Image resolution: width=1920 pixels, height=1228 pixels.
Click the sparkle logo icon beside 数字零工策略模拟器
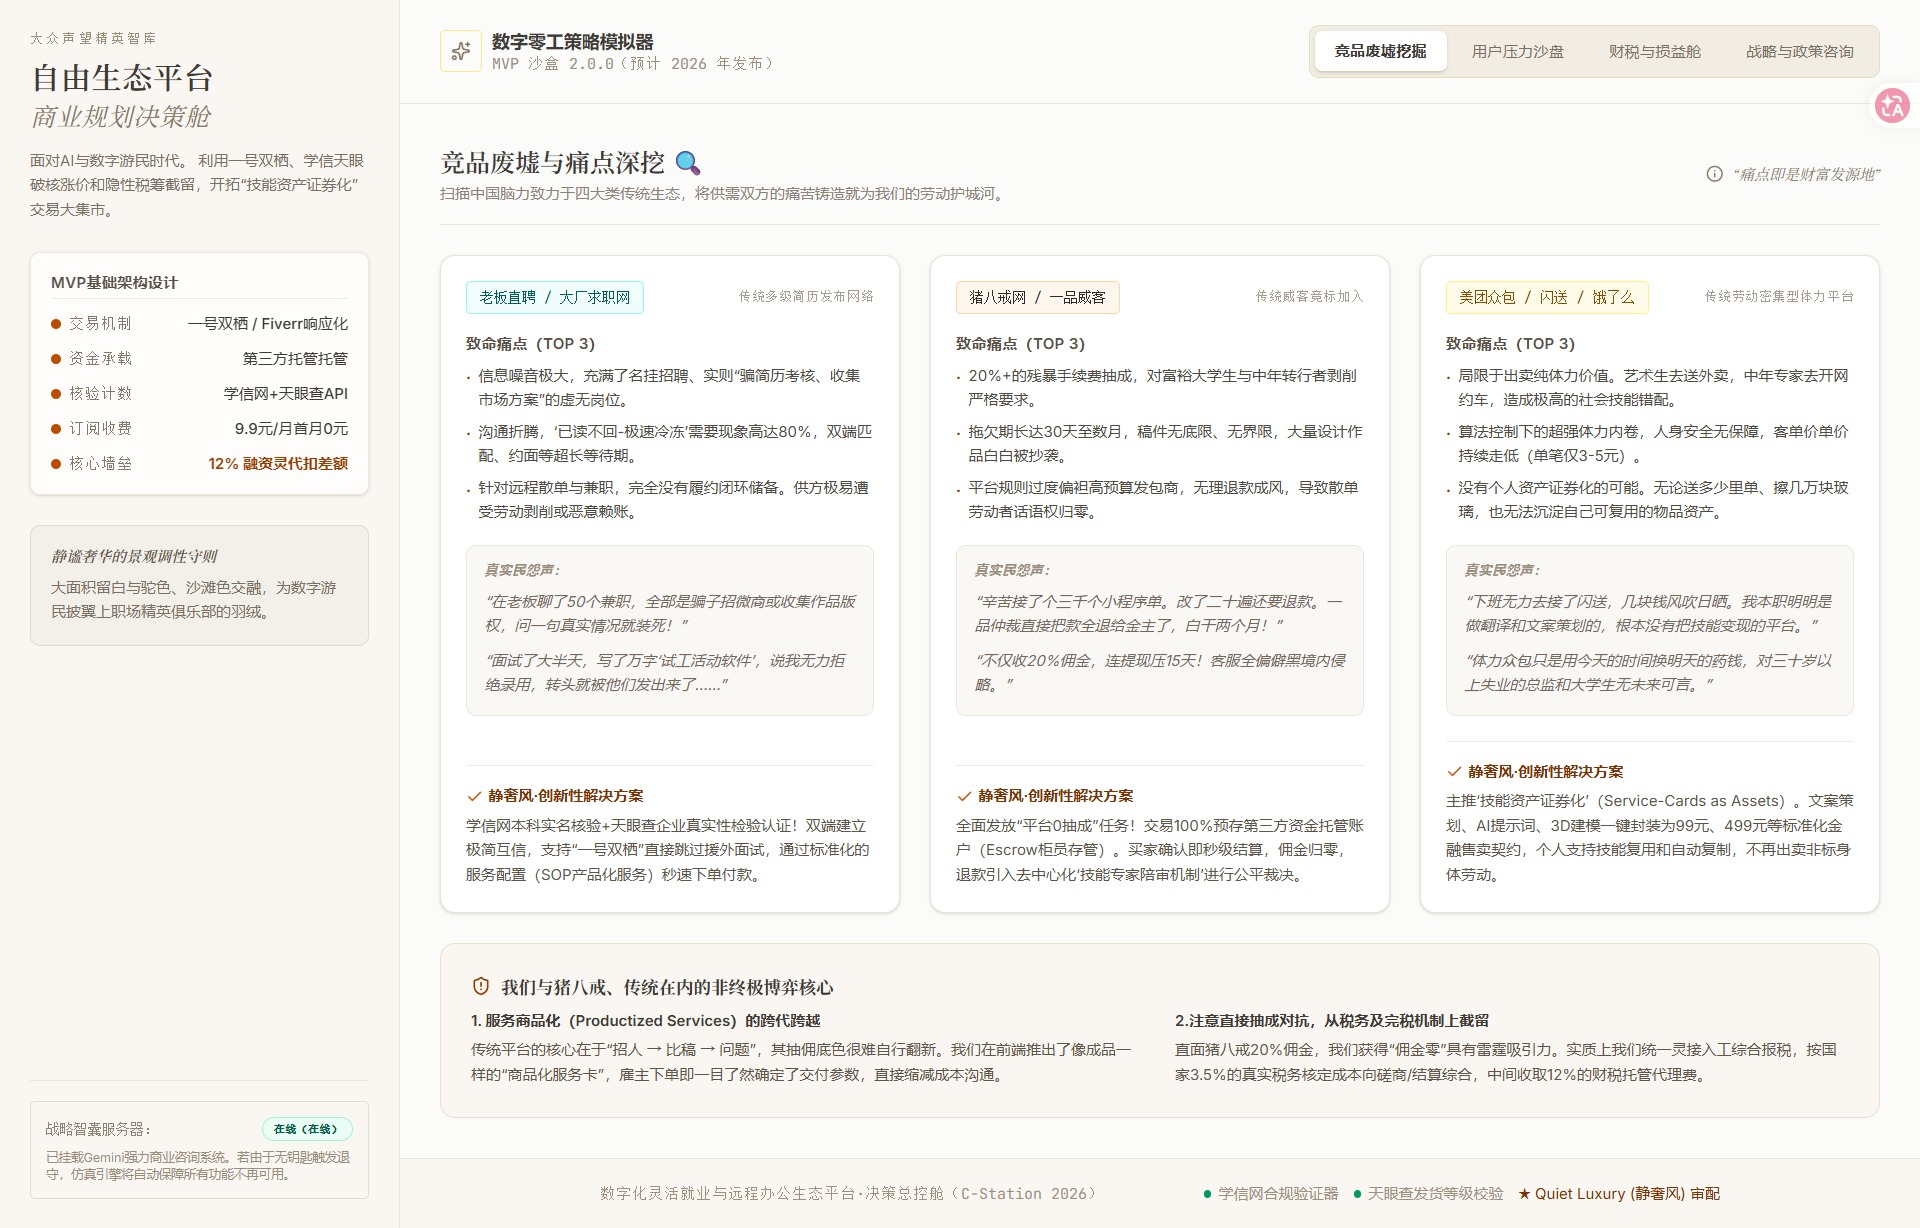(461, 51)
